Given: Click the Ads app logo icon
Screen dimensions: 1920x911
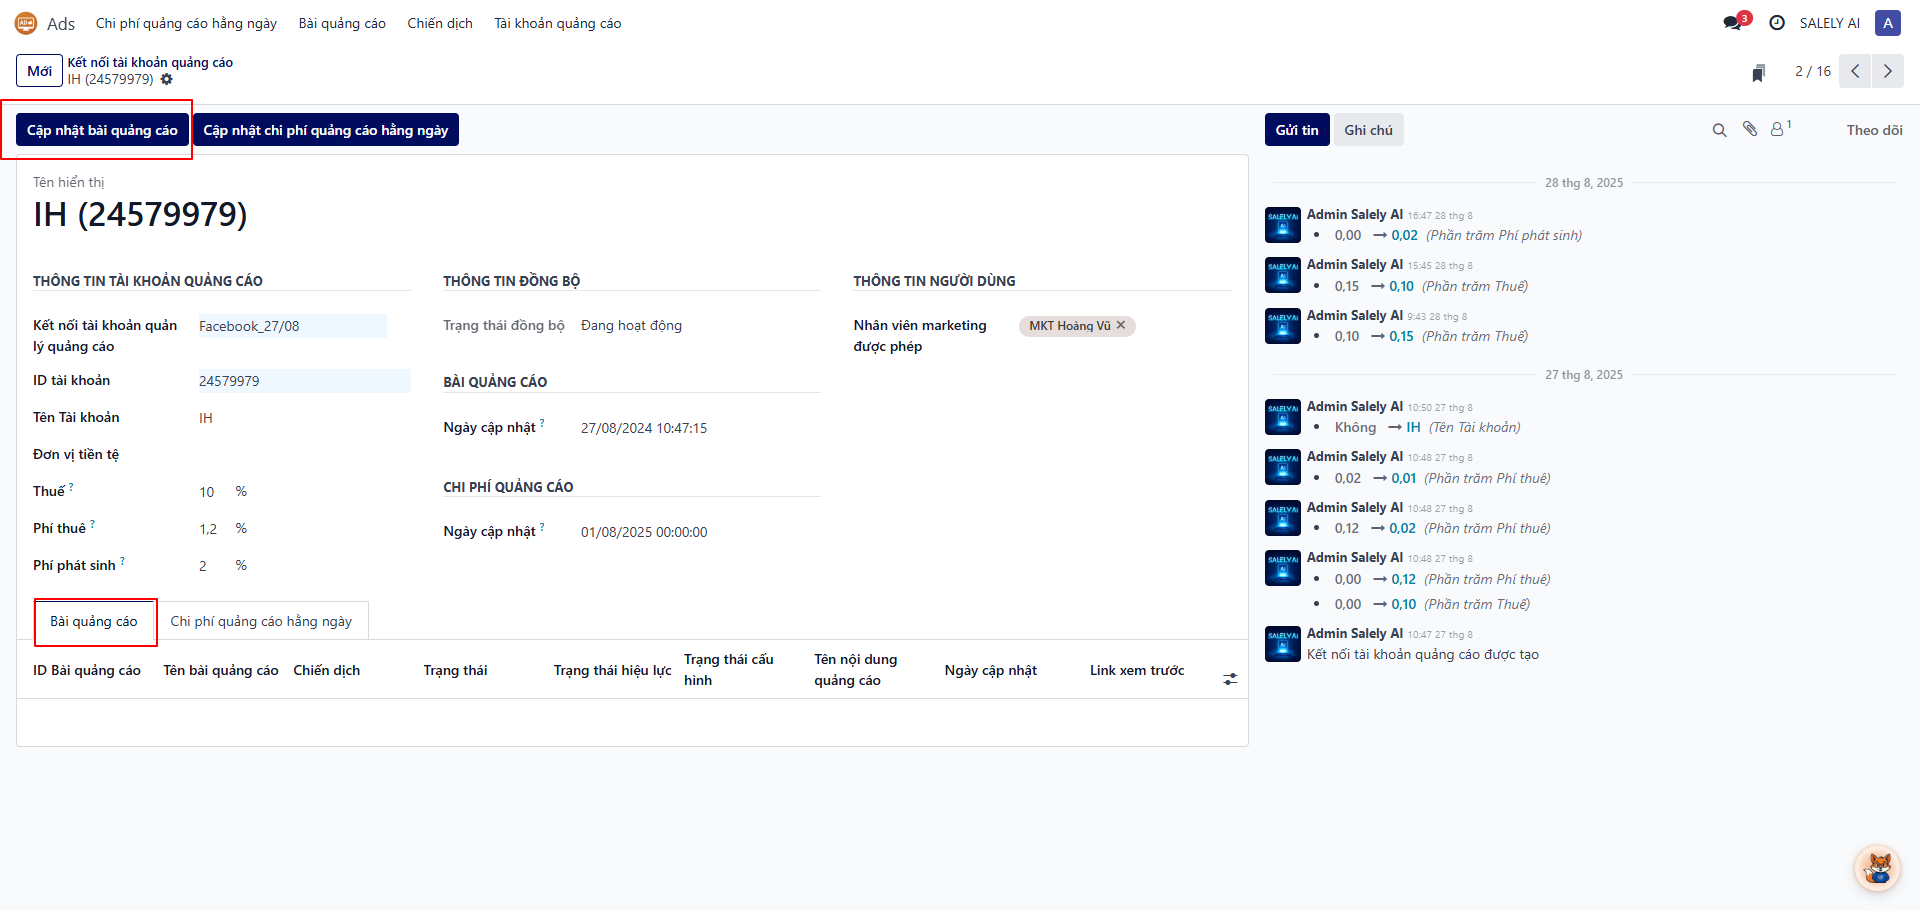Looking at the screenshot, I should (26, 23).
